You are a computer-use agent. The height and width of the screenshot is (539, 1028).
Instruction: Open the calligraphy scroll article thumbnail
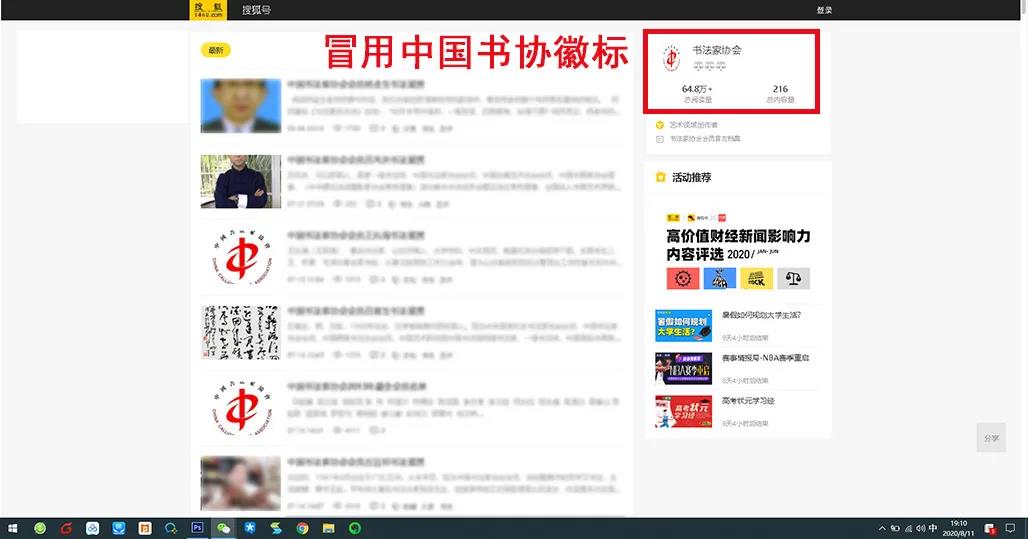[x=241, y=332]
